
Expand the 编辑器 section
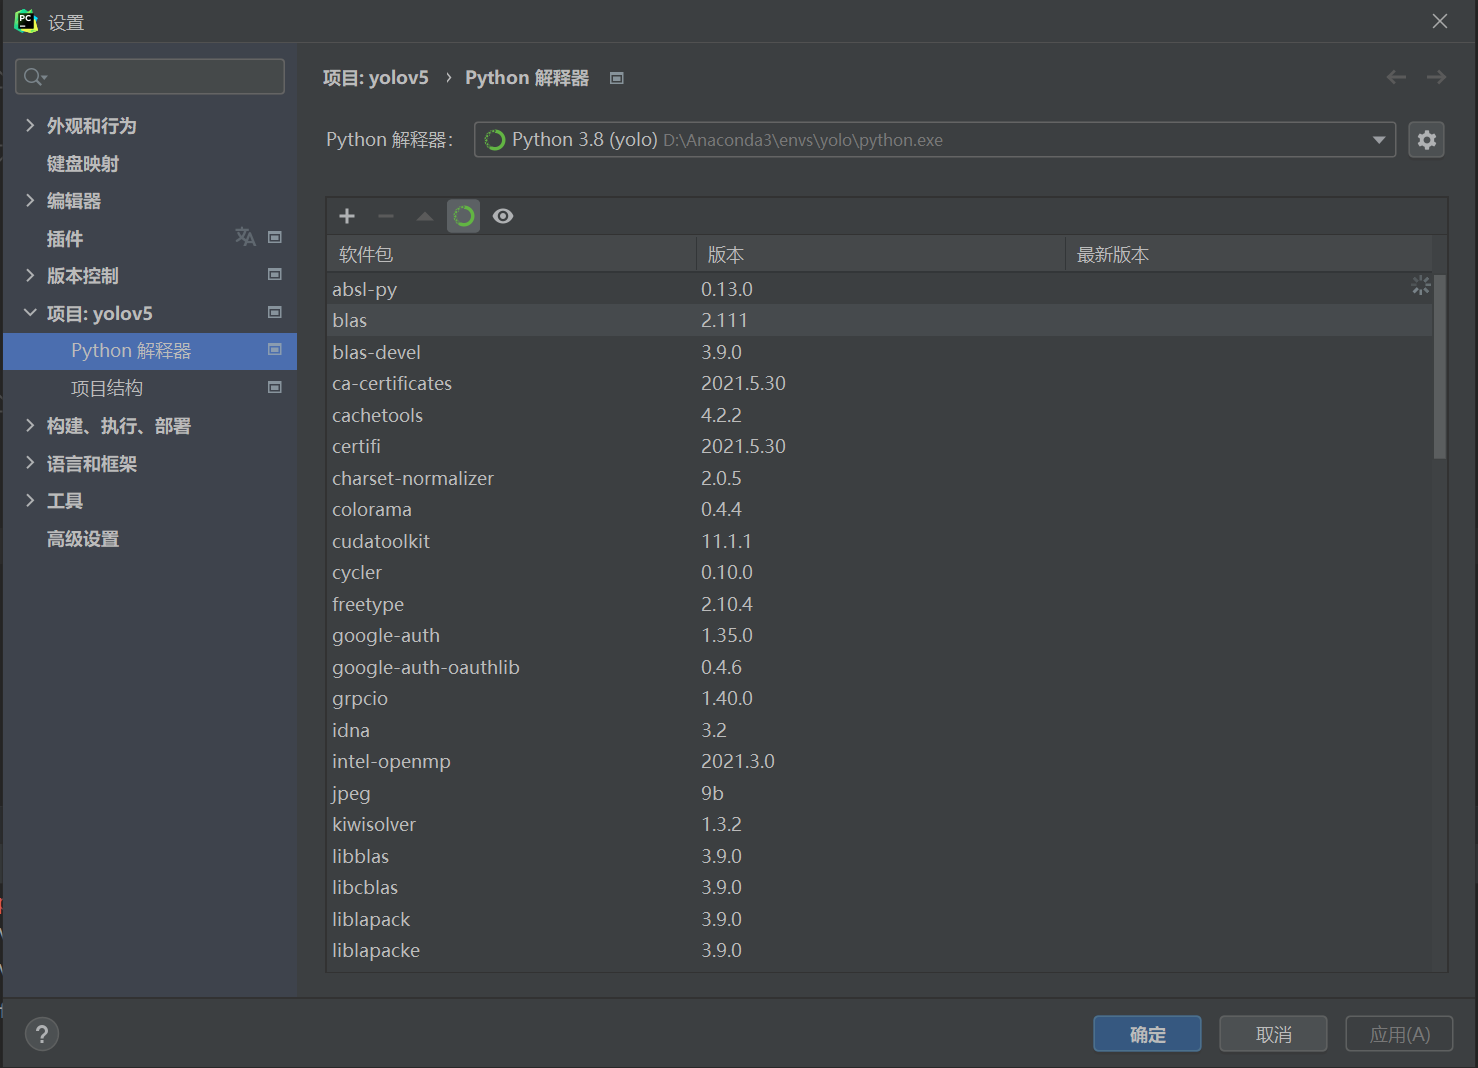coord(30,200)
